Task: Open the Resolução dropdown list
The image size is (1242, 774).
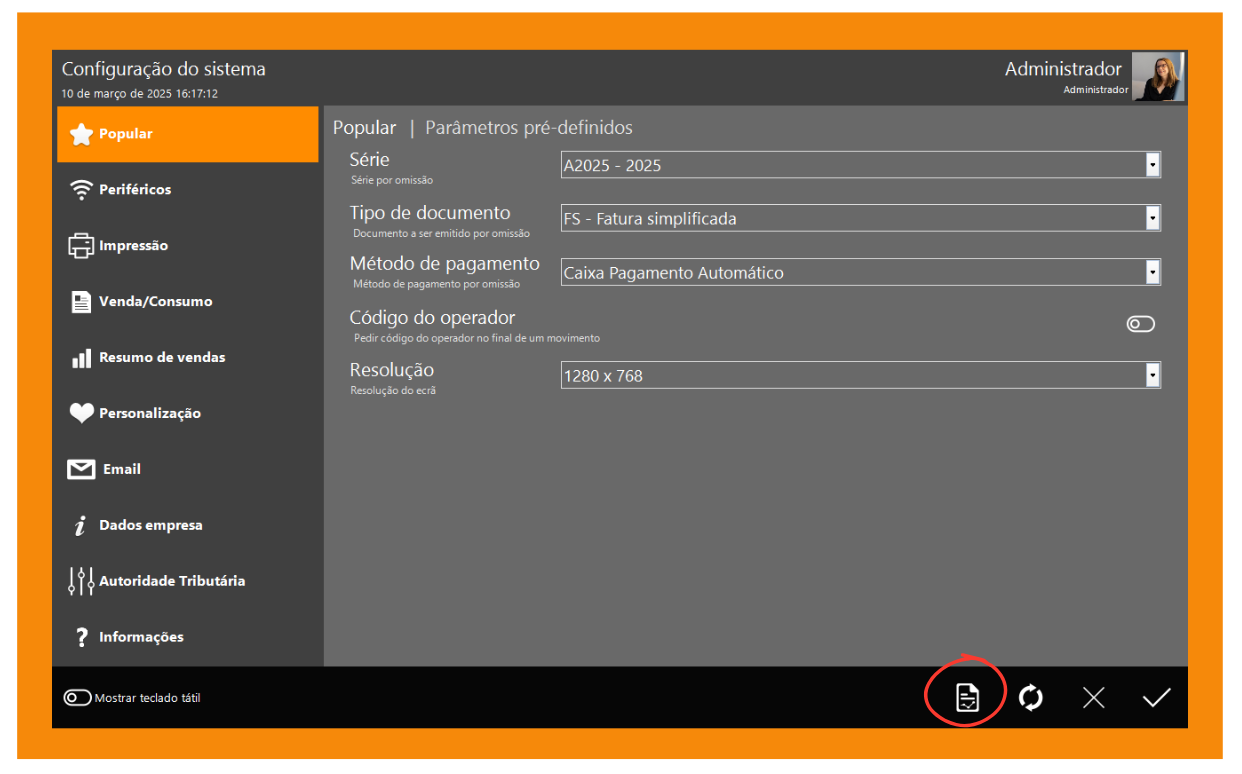Action: tap(1152, 375)
